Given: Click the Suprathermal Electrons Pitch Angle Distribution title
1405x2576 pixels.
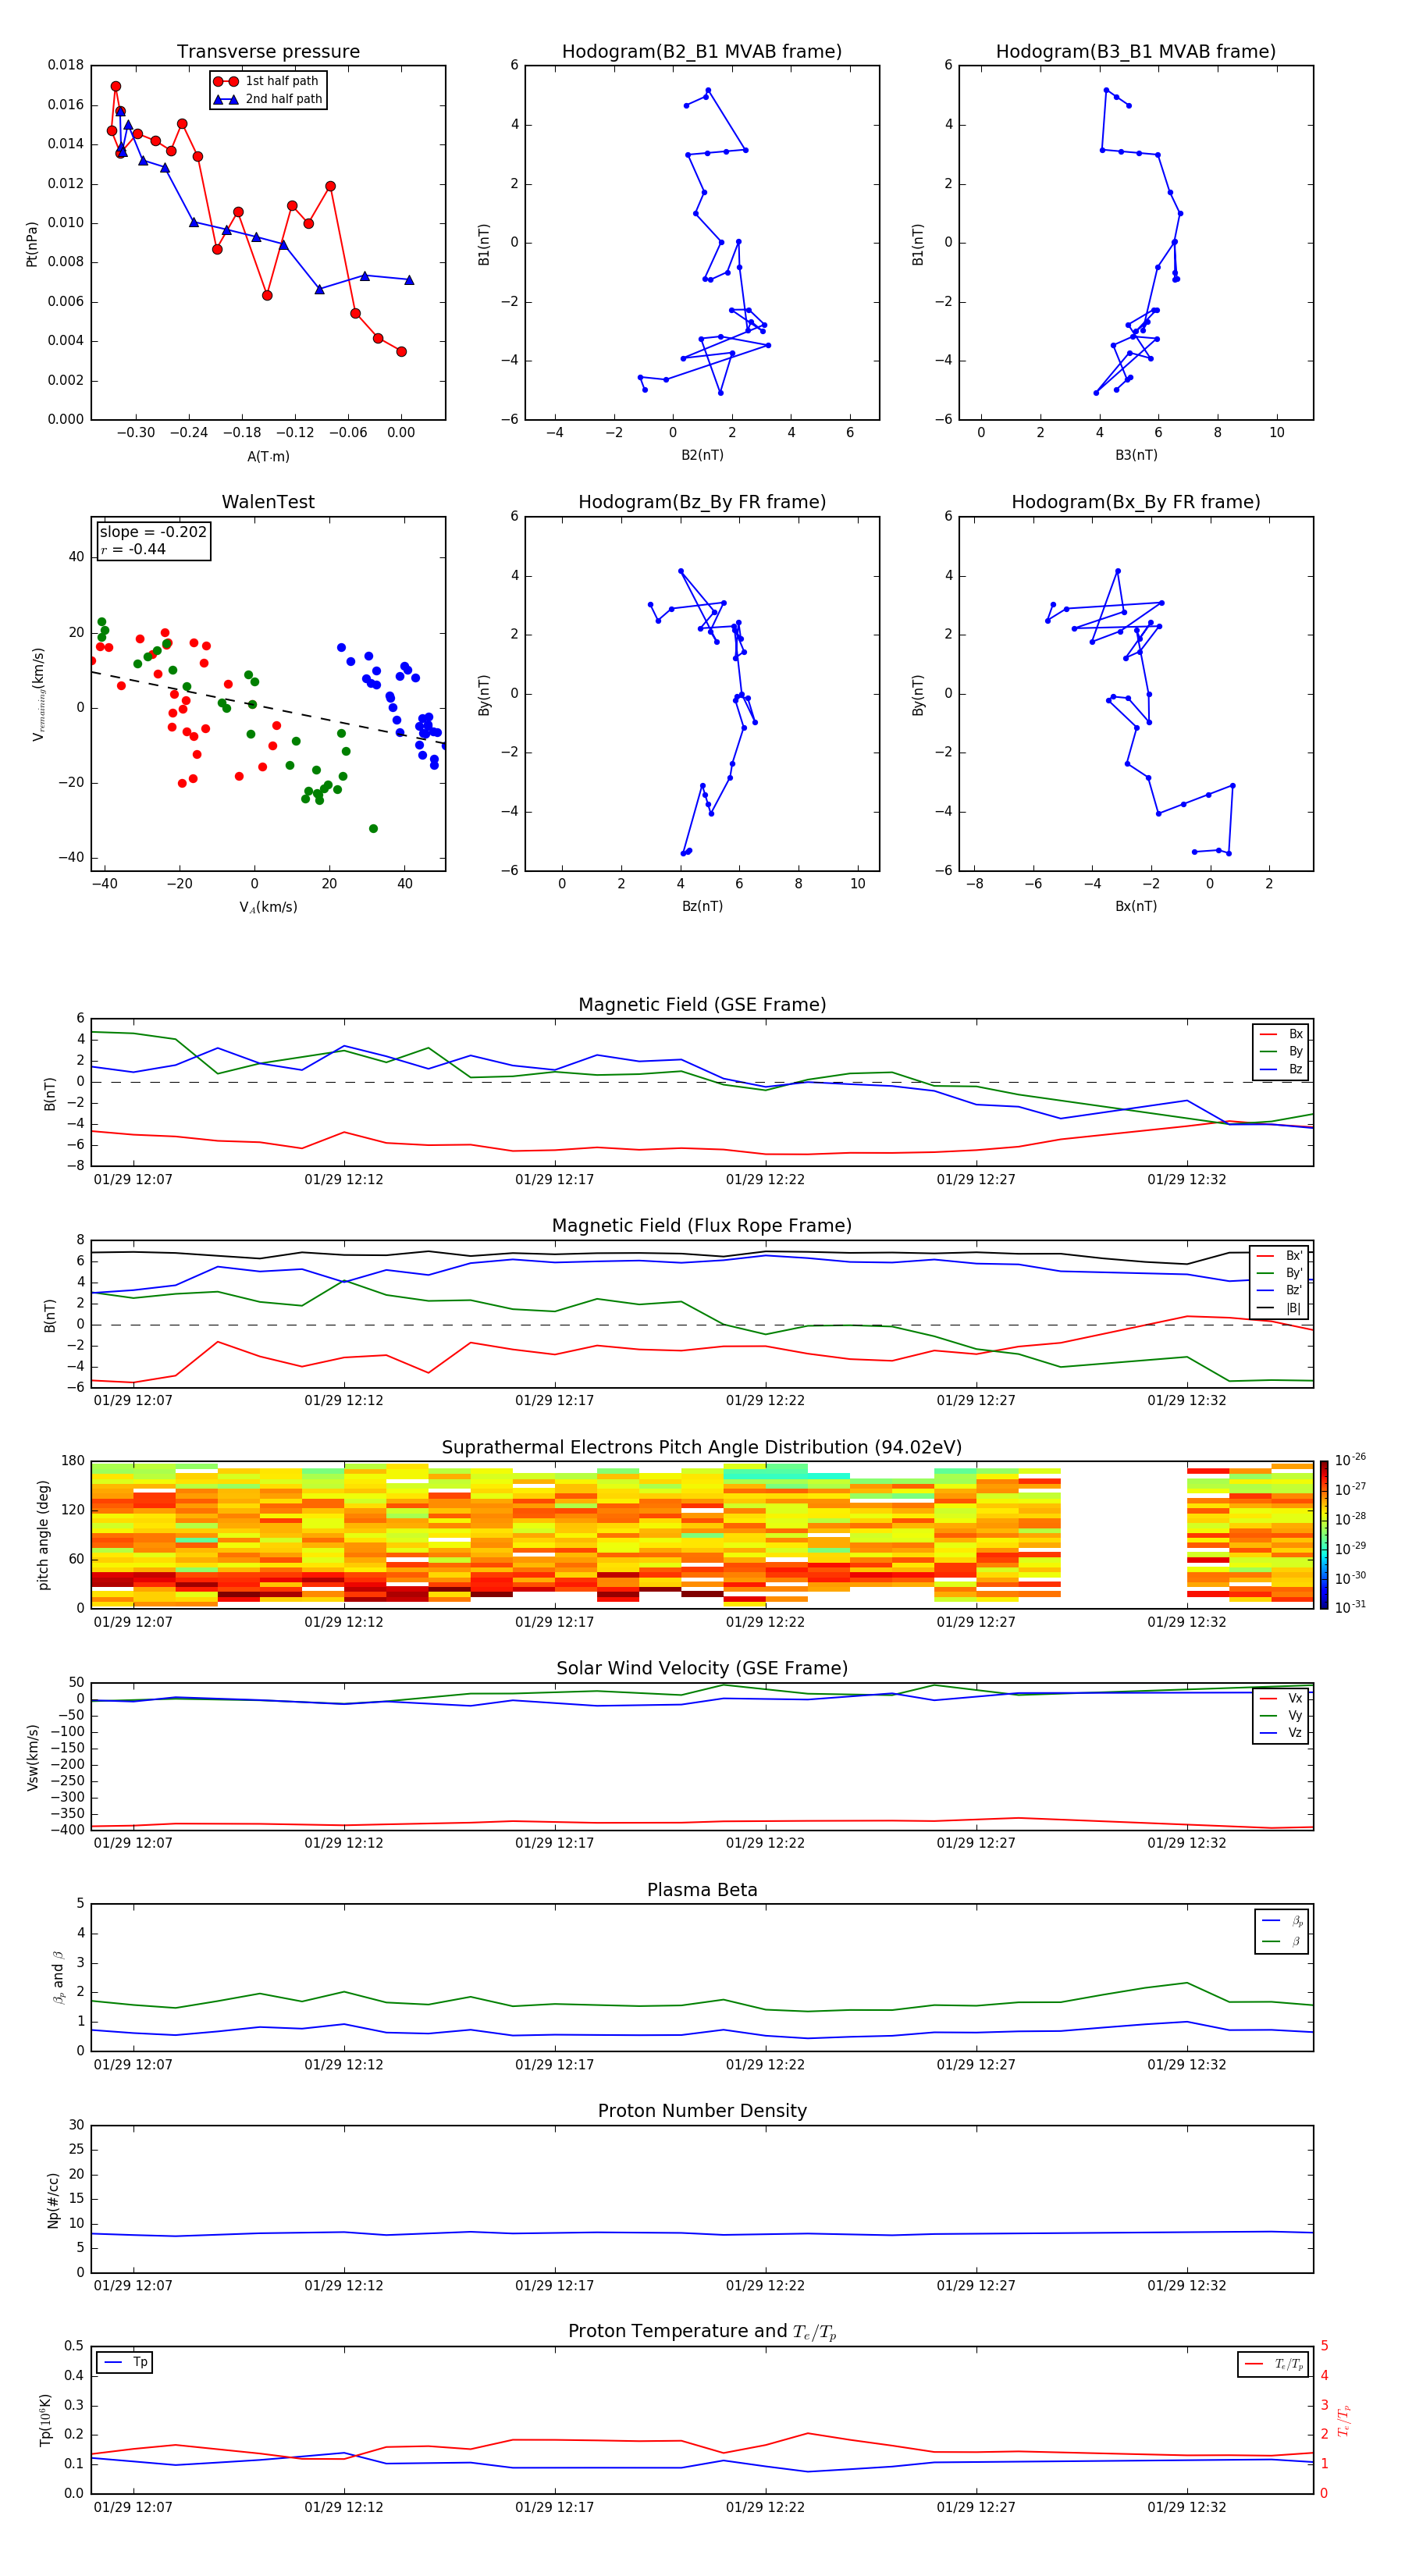Looking at the screenshot, I should (702, 1447).
